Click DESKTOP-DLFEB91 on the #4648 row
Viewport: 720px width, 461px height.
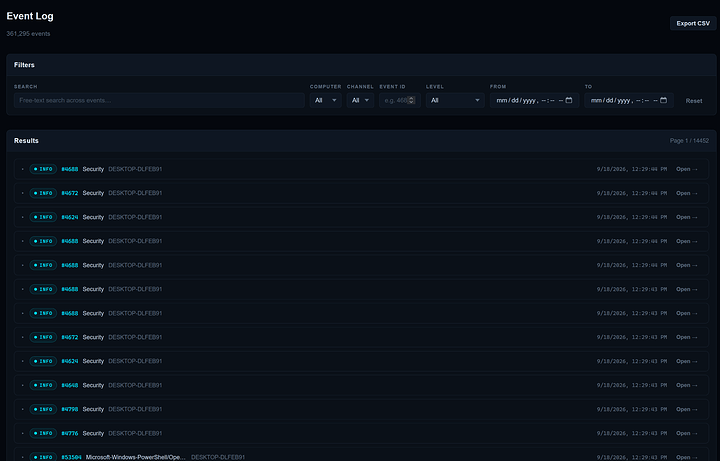pyautogui.click(x=135, y=385)
